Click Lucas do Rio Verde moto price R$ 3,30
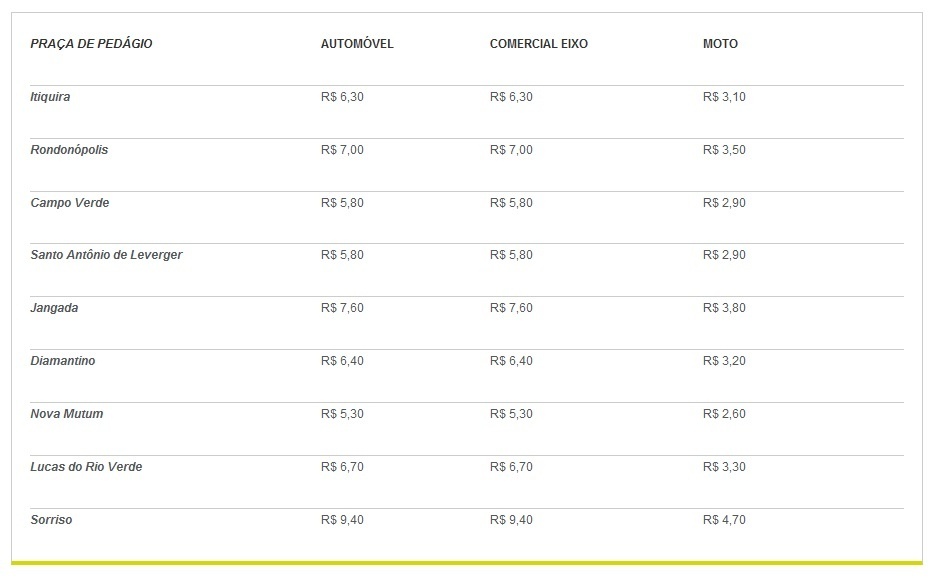937x578 pixels. [x=724, y=467]
